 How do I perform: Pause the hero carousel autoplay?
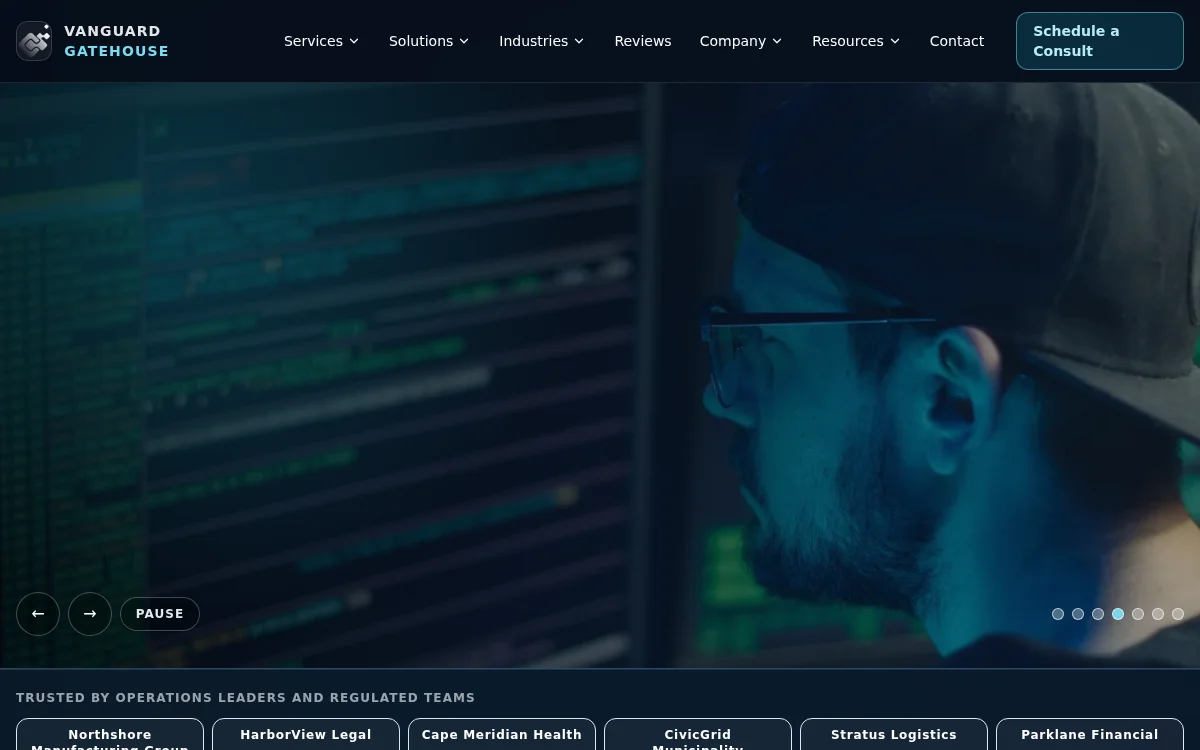159,613
